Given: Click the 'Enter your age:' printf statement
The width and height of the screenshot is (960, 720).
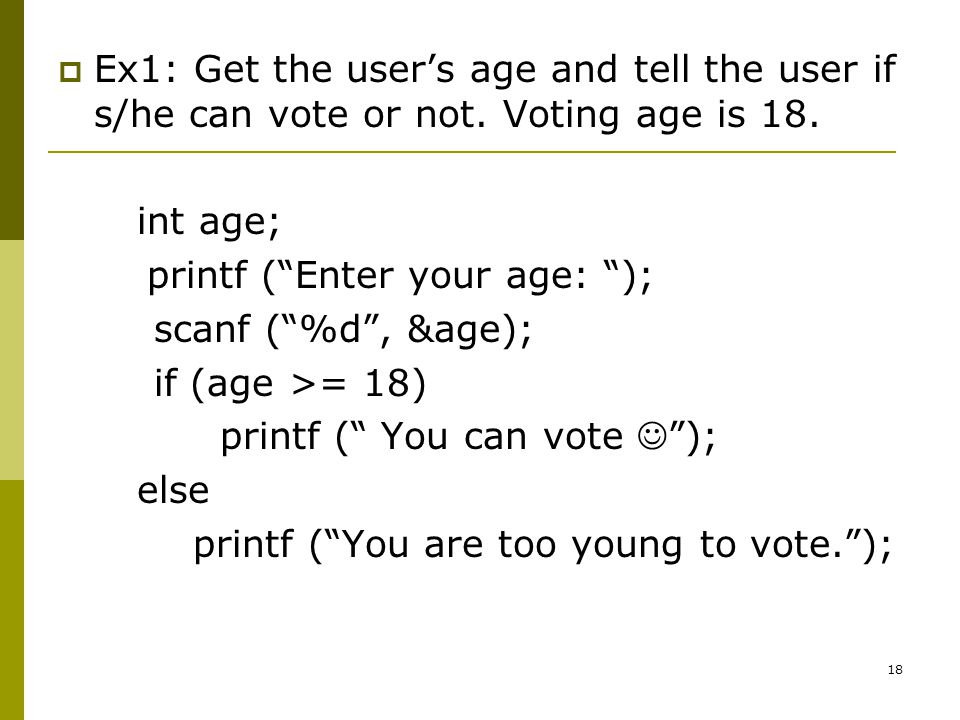Looking at the screenshot, I should pyautogui.click(x=400, y=276).
